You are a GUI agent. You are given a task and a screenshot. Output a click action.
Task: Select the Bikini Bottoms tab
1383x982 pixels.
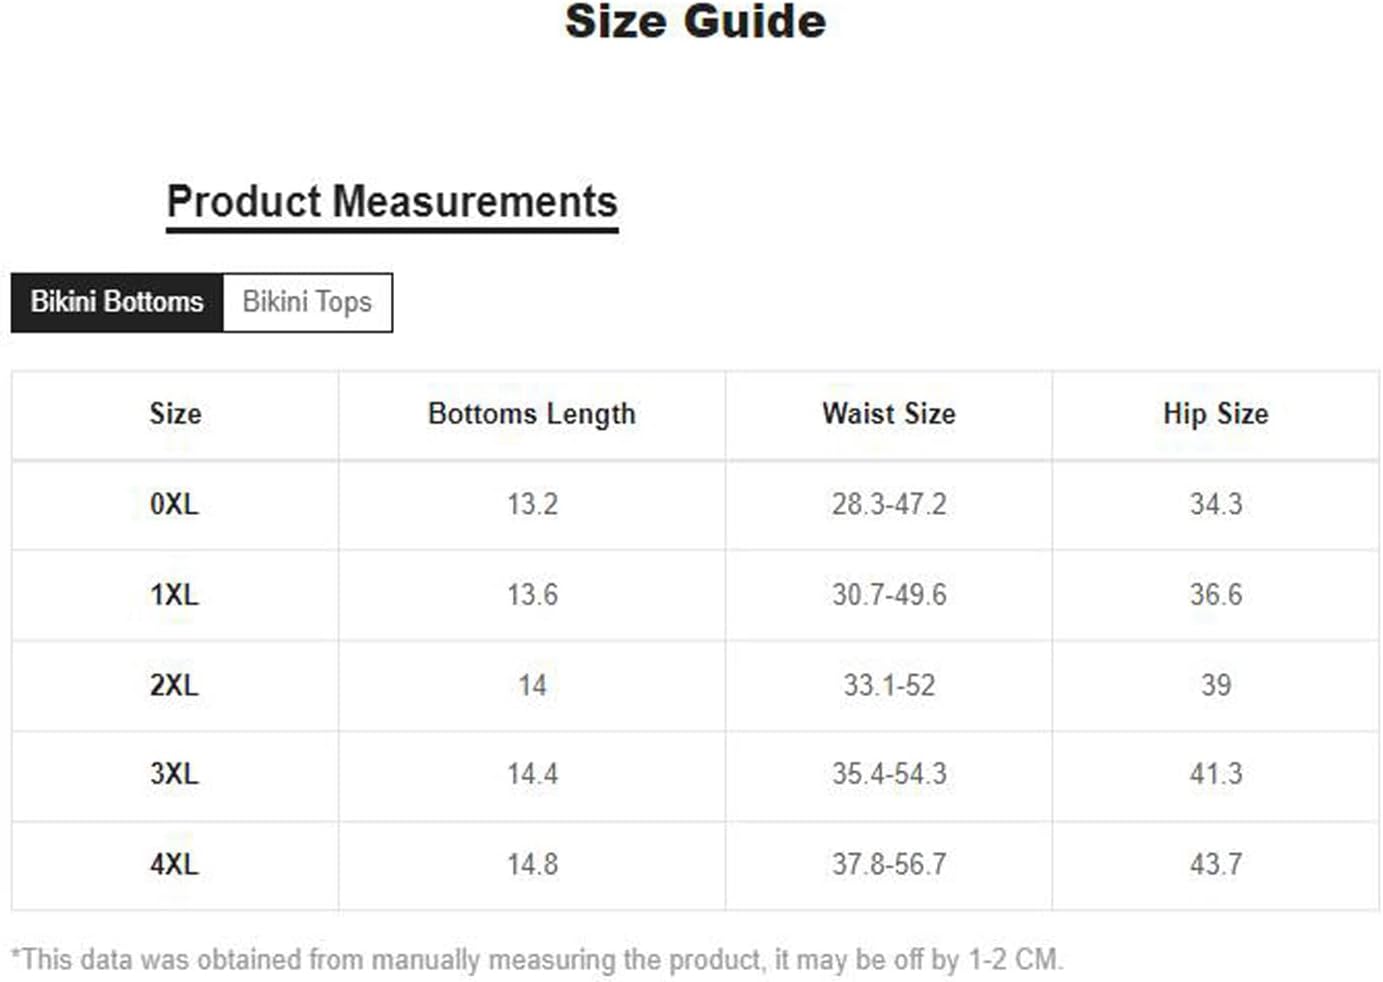click(x=117, y=302)
